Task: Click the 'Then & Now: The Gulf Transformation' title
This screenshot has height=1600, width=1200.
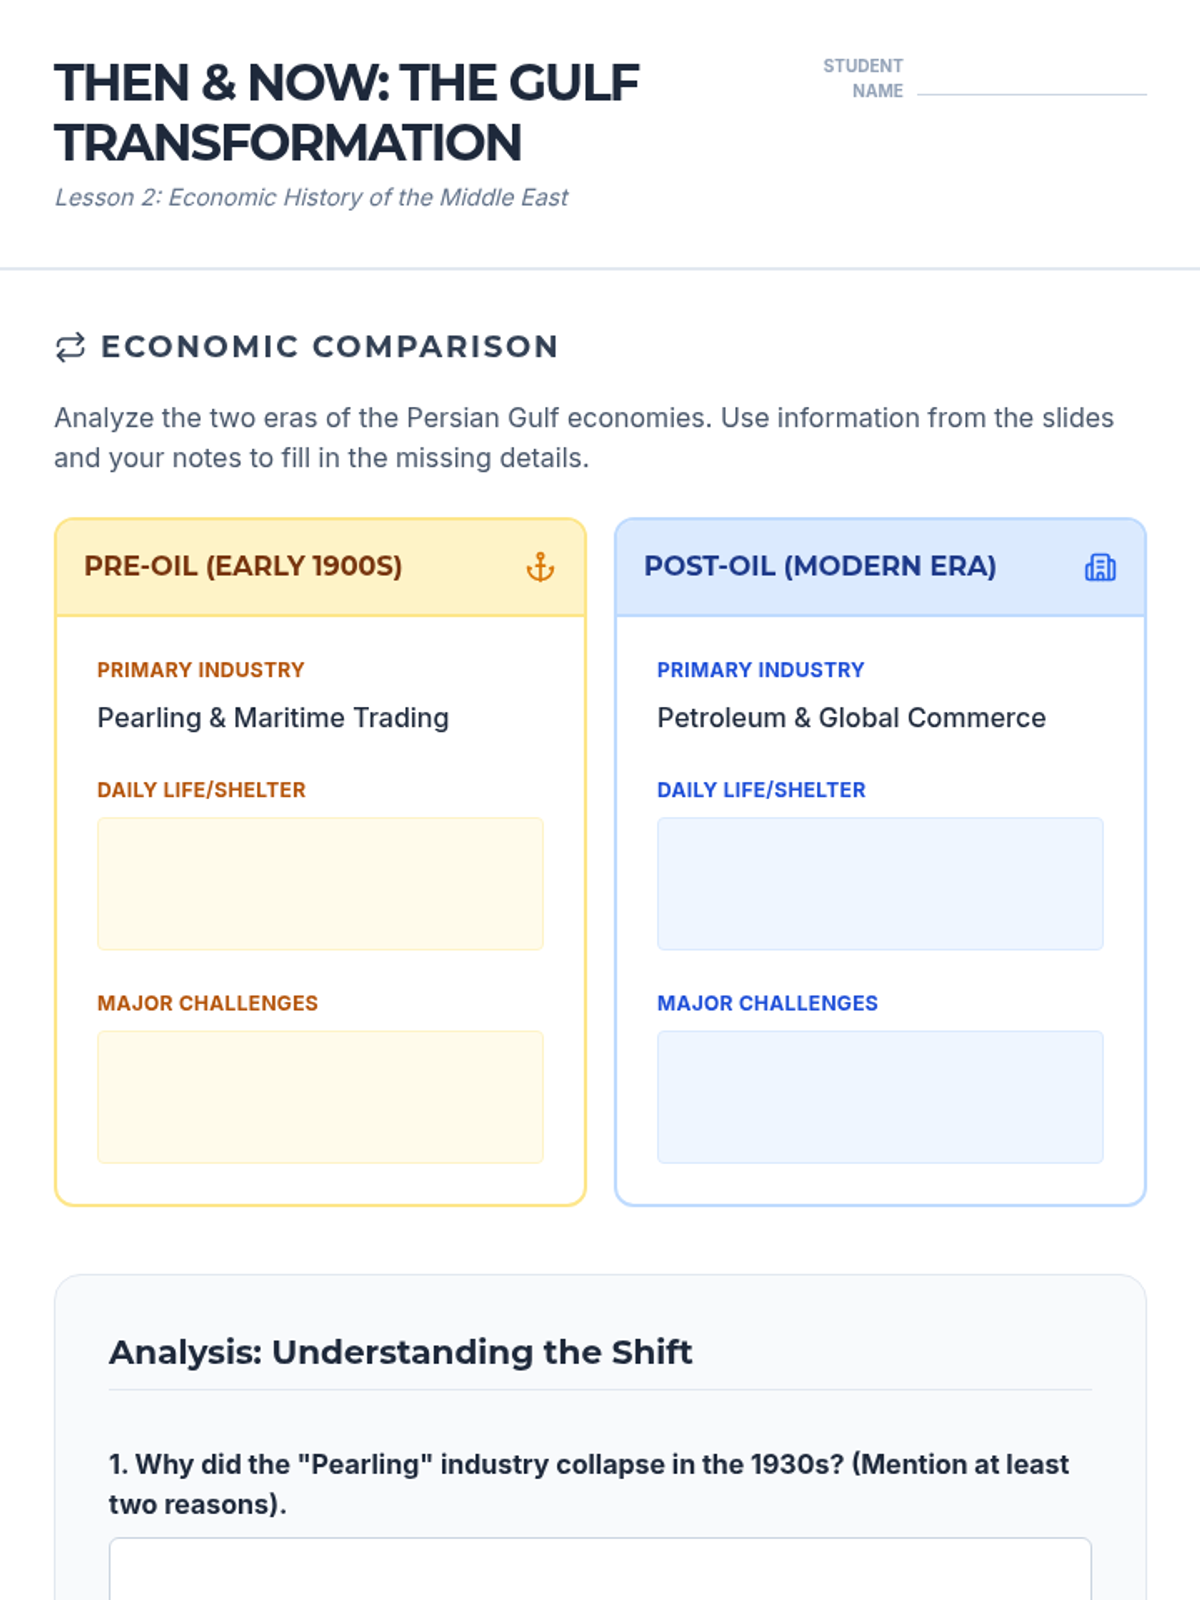Action: pos(346,112)
